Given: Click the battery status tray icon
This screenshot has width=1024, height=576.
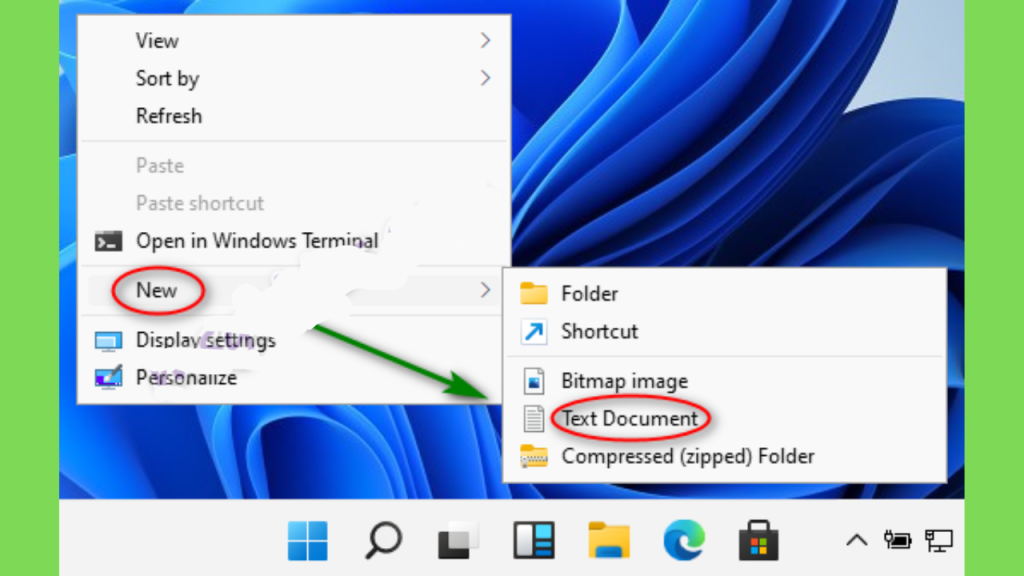Looking at the screenshot, I should pyautogui.click(x=898, y=541).
